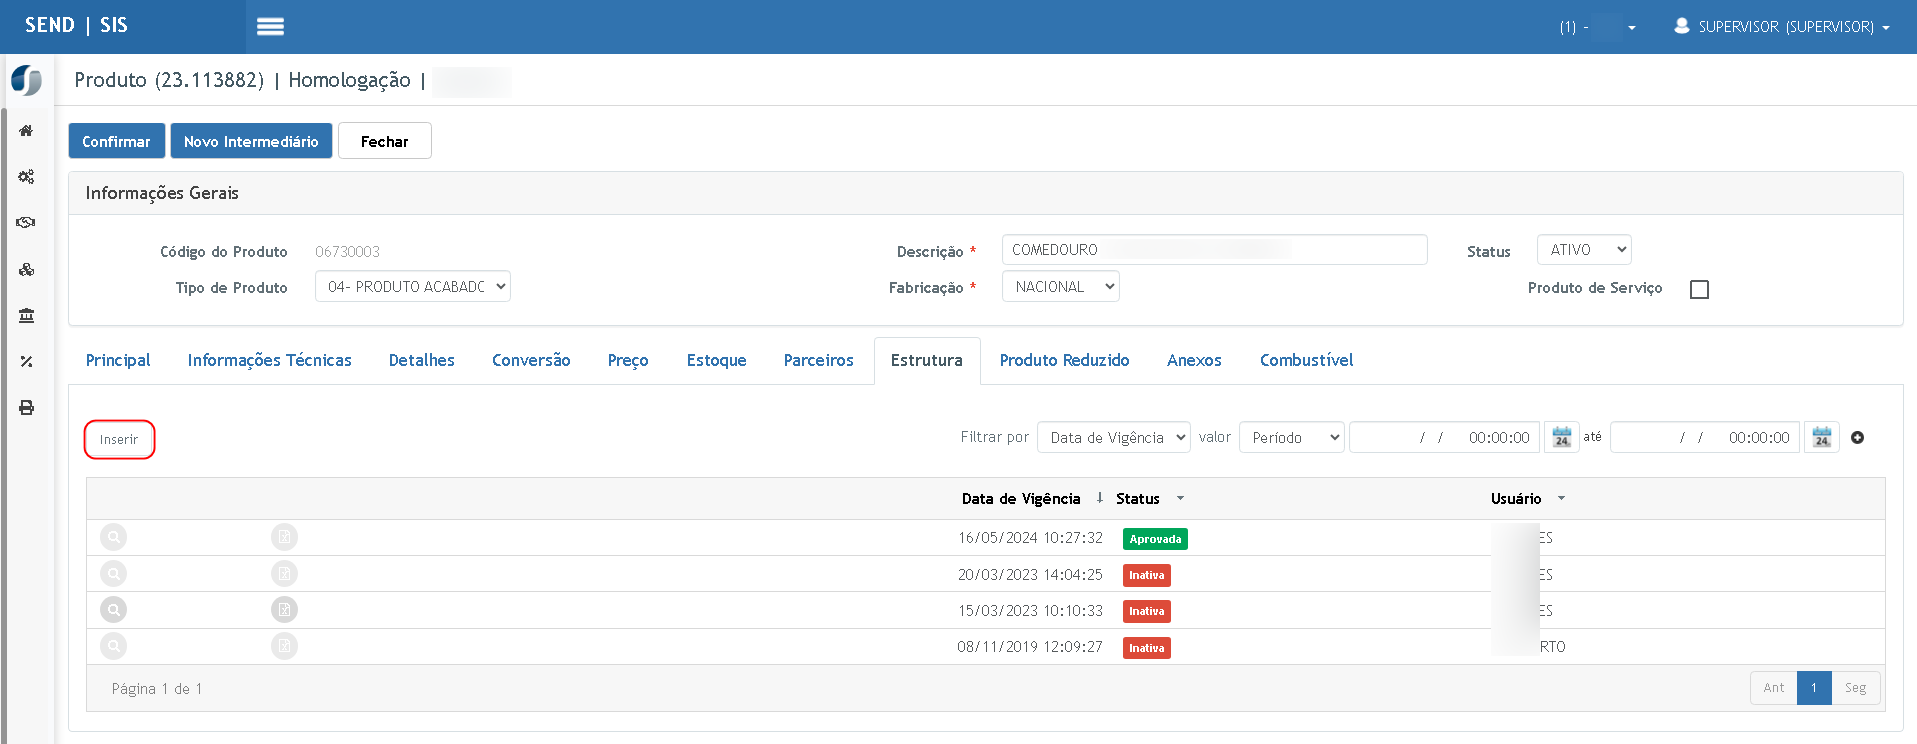Viewport: 1917px width, 744px height.
Task: Click document icon in 20/03/2023 row
Action: coord(284,574)
